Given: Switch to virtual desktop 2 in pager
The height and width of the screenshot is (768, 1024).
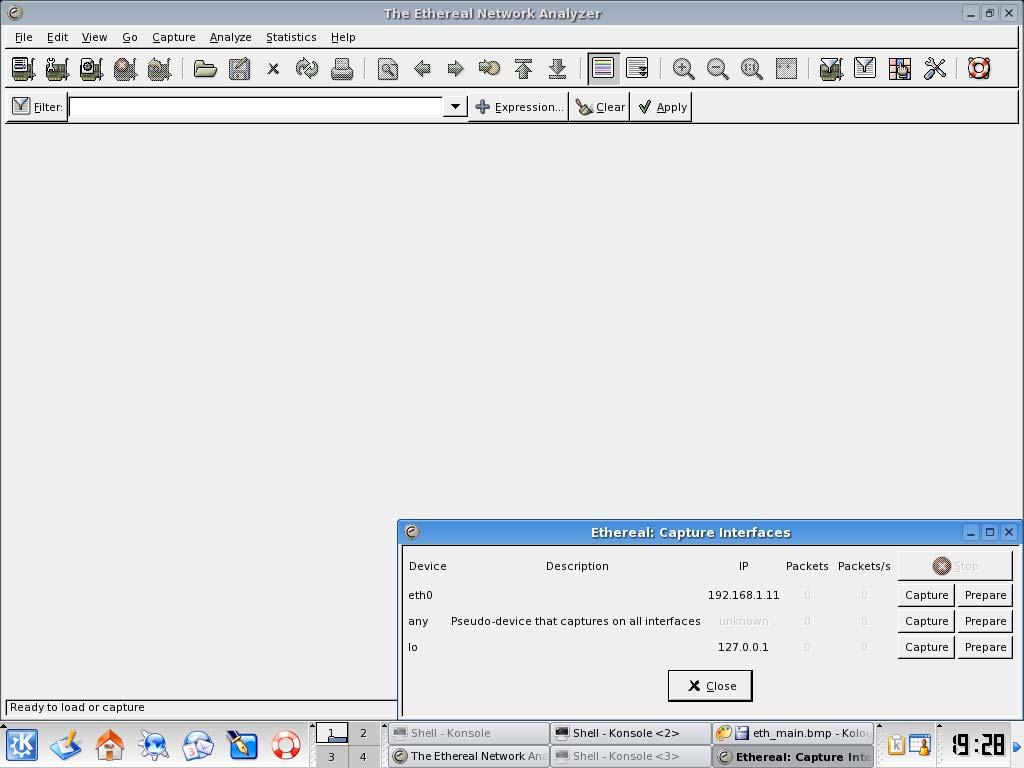Looking at the screenshot, I should [363, 733].
